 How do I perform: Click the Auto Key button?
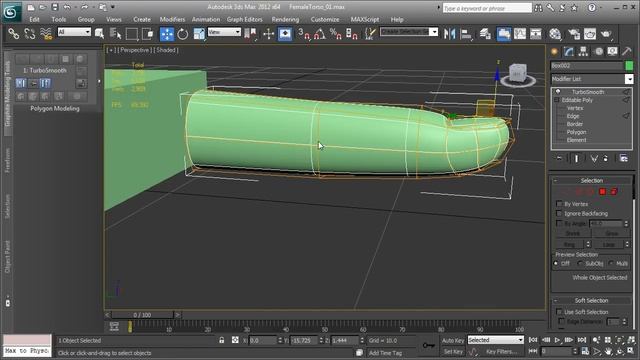[x=453, y=340]
